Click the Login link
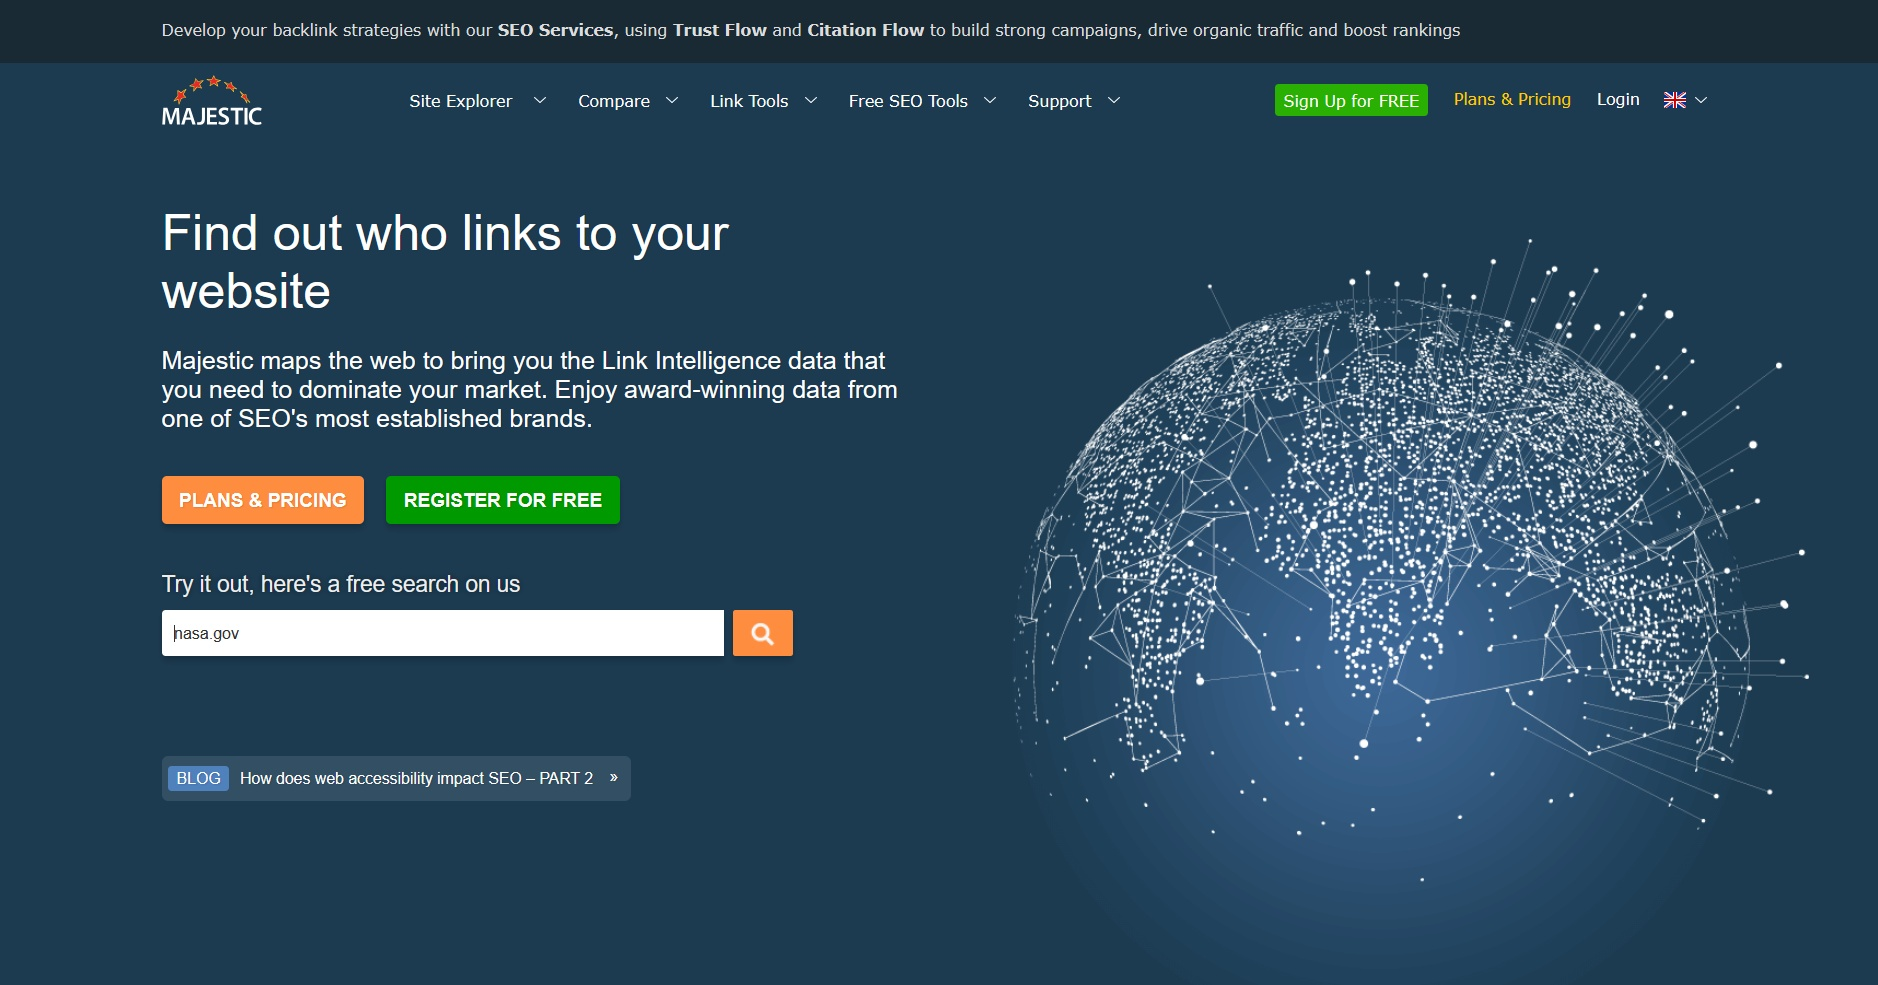This screenshot has height=985, width=1878. click(1618, 99)
